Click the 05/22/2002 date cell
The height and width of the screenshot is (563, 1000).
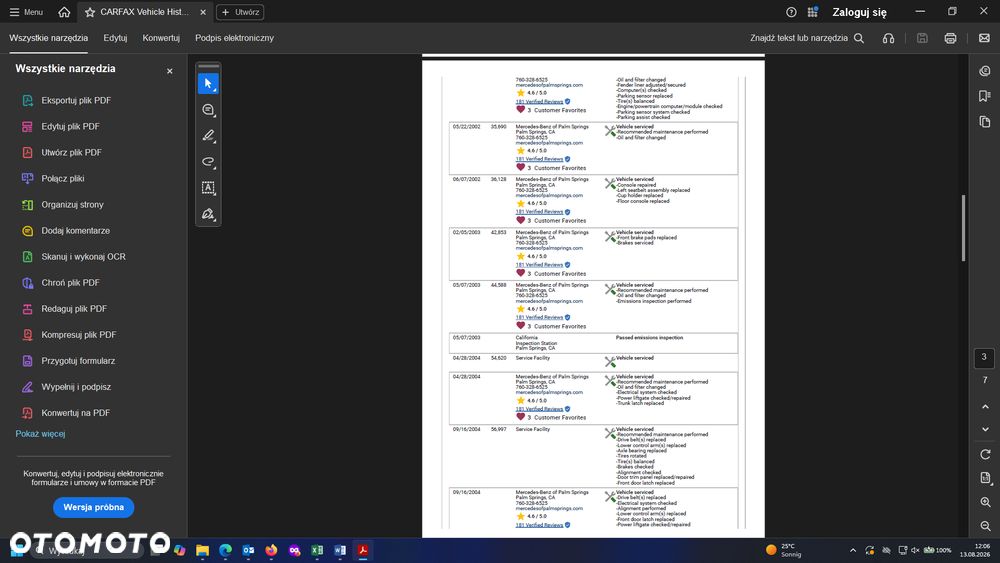point(466,127)
